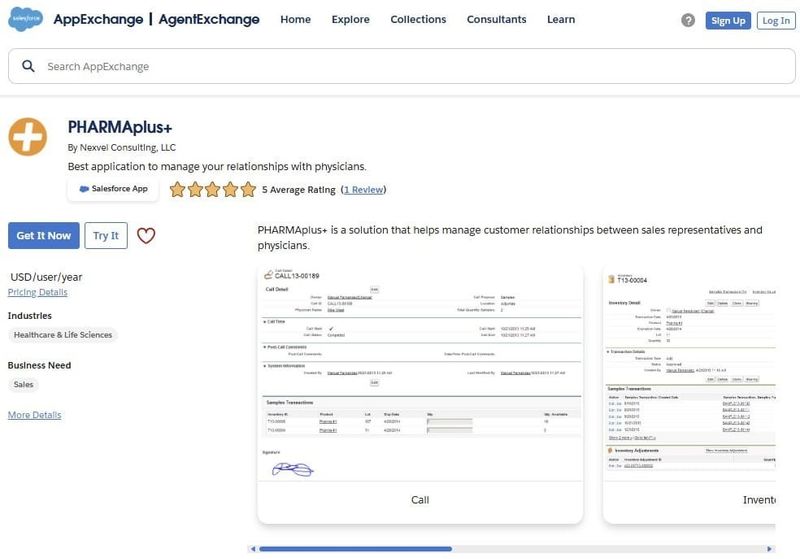Click the carousel left scroll arrow
This screenshot has width=800, height=559.
pos(253,549)
